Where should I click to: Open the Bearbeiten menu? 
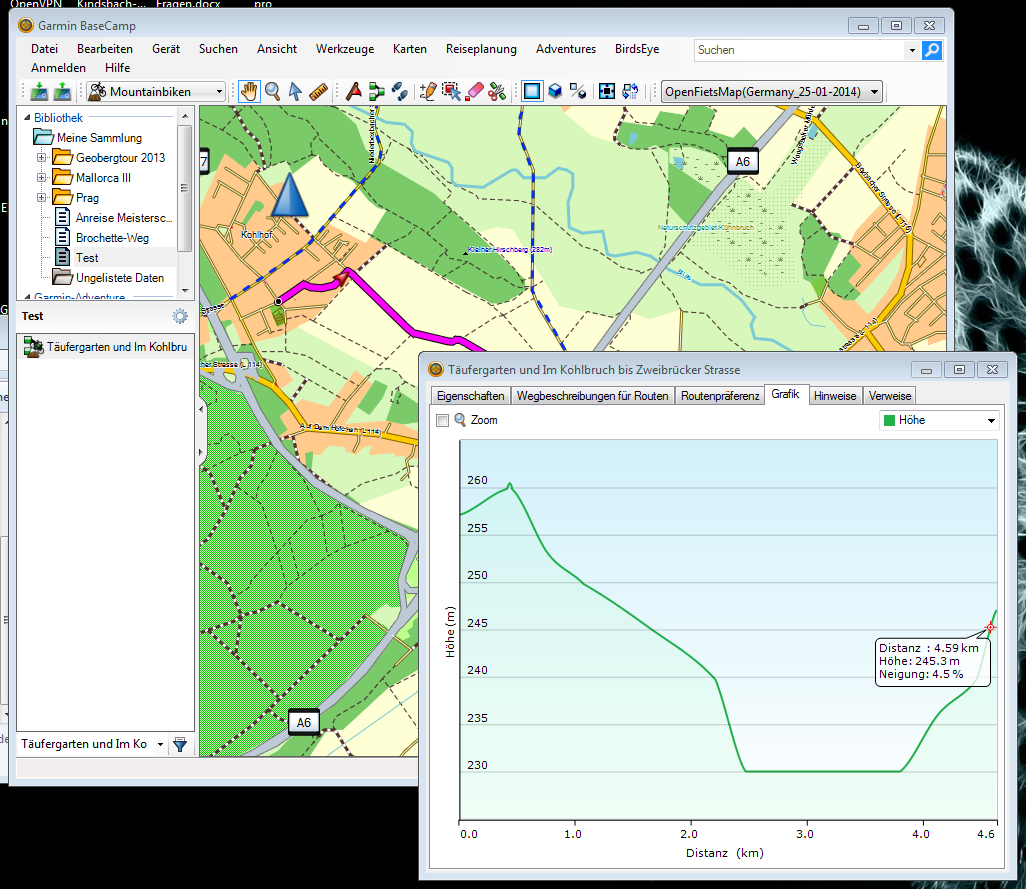(105, 49)
